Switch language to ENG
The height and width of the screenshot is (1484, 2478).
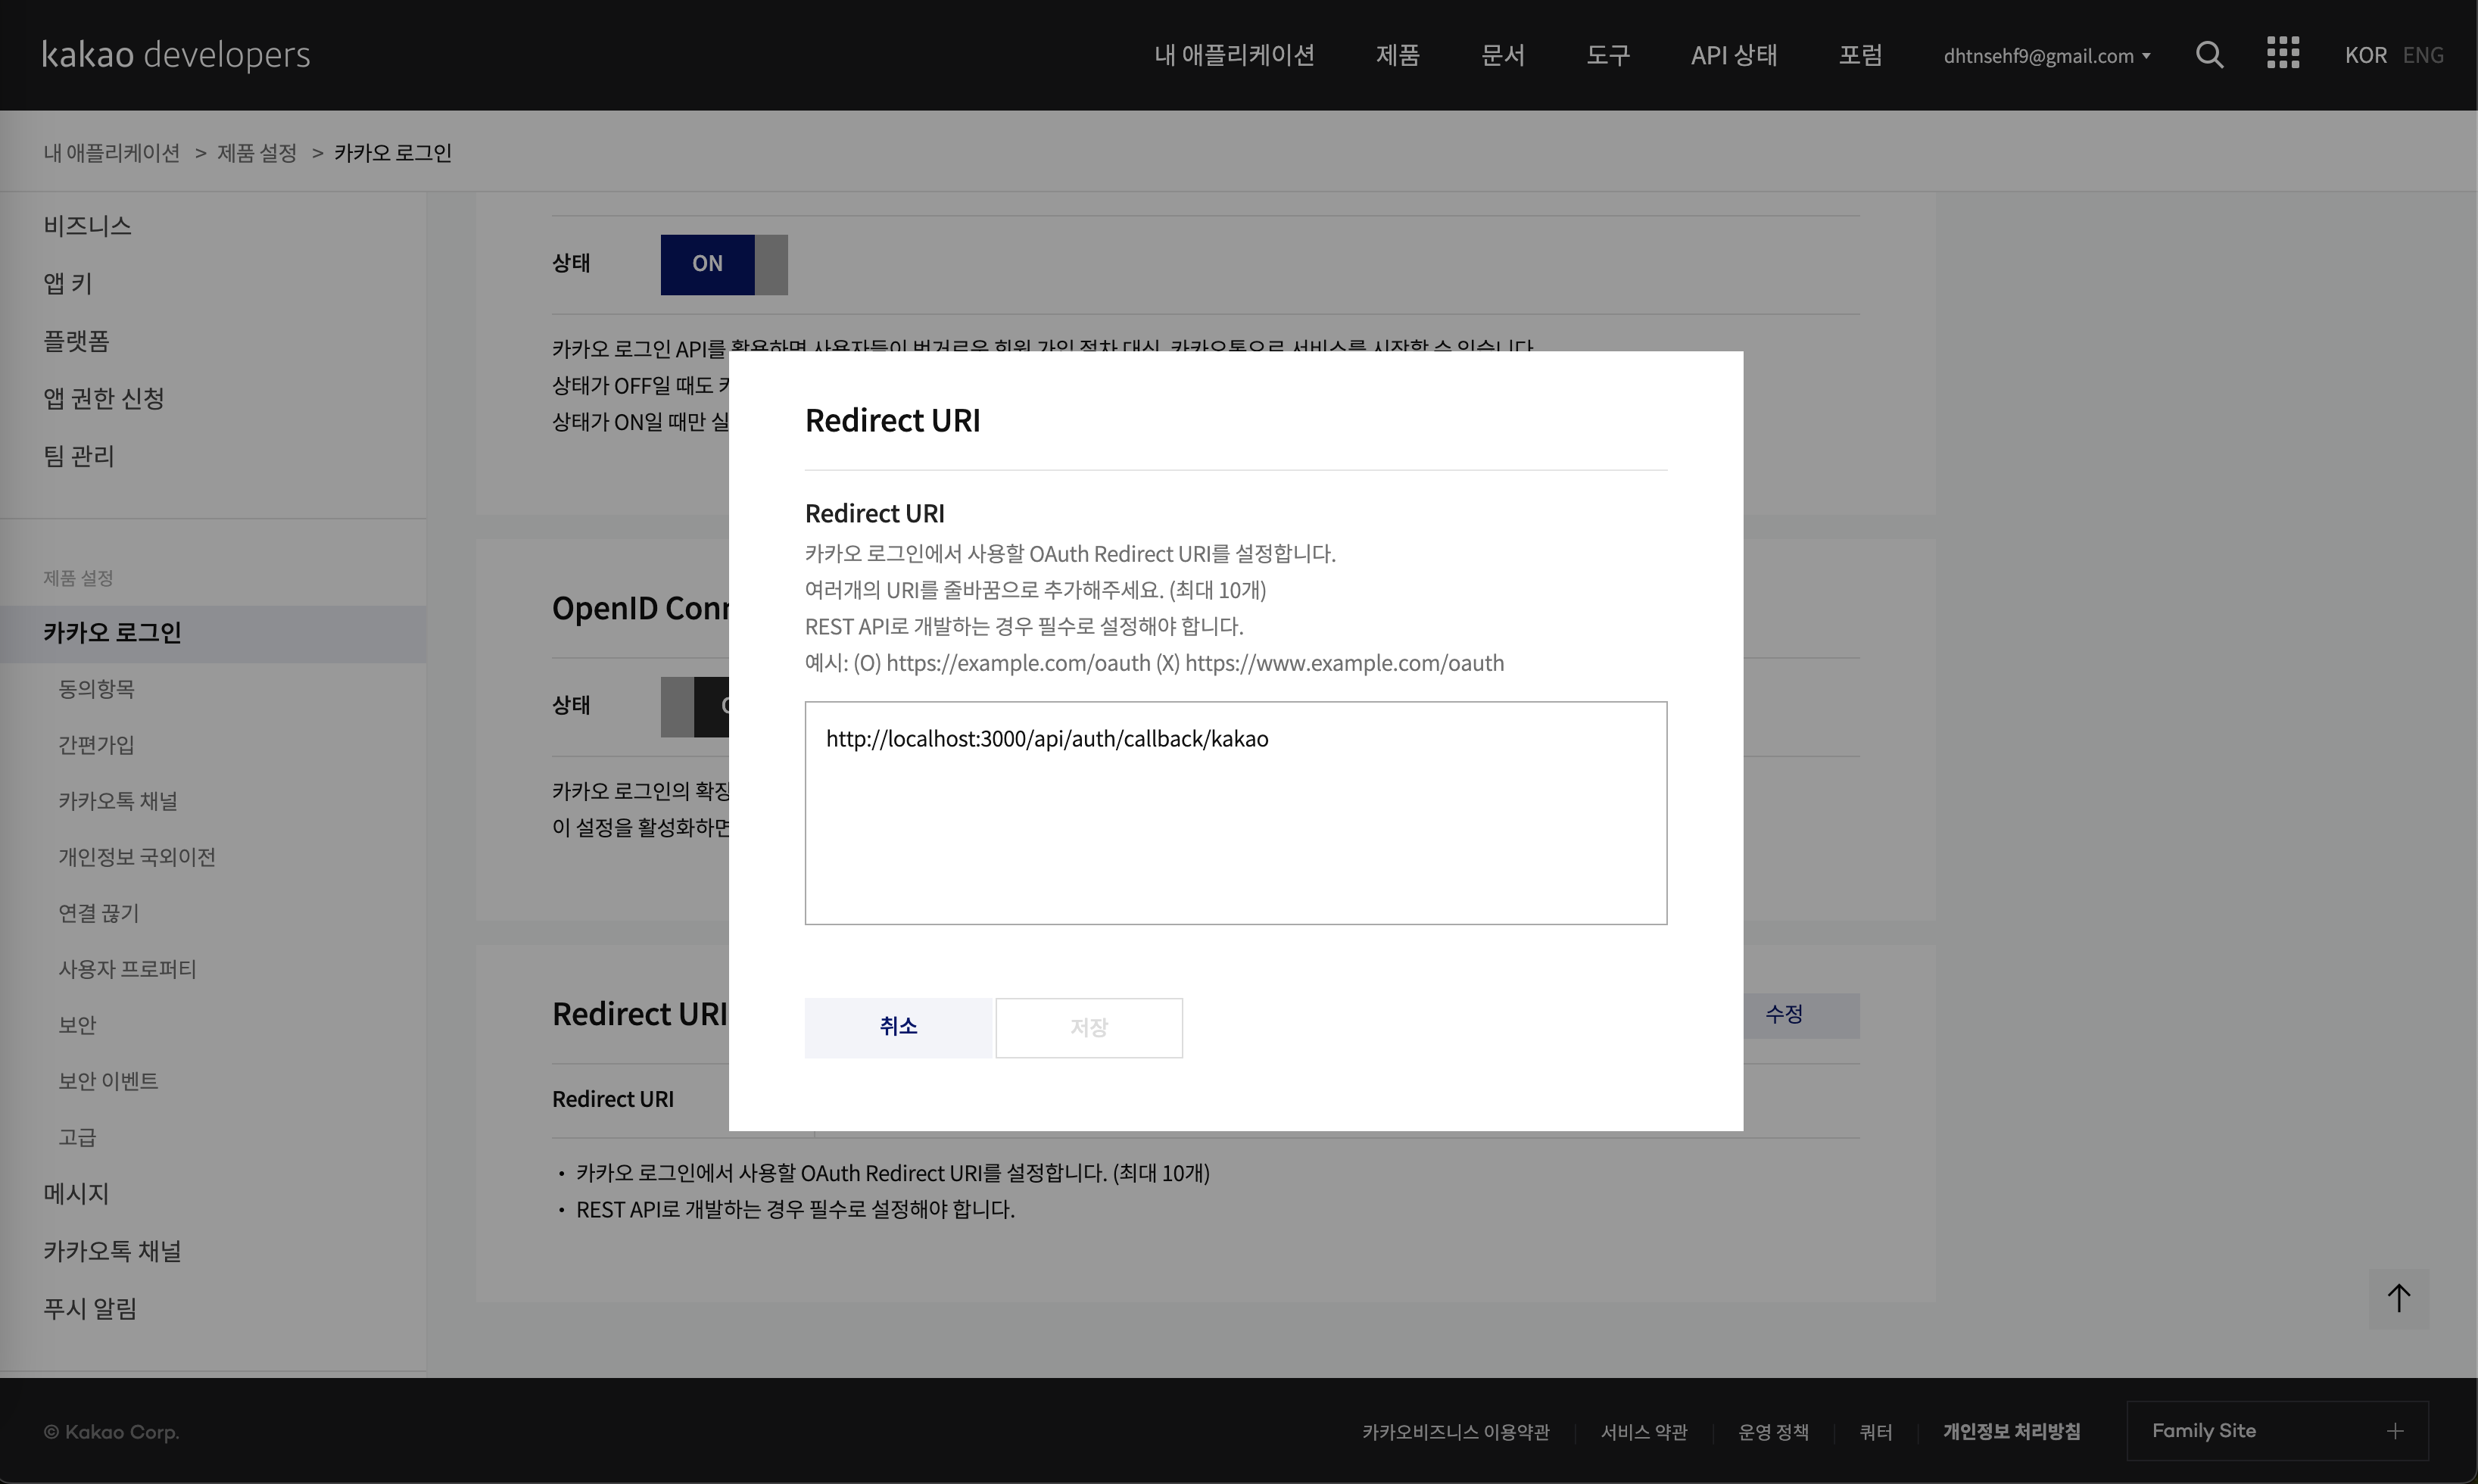[x=2422, y=55]
